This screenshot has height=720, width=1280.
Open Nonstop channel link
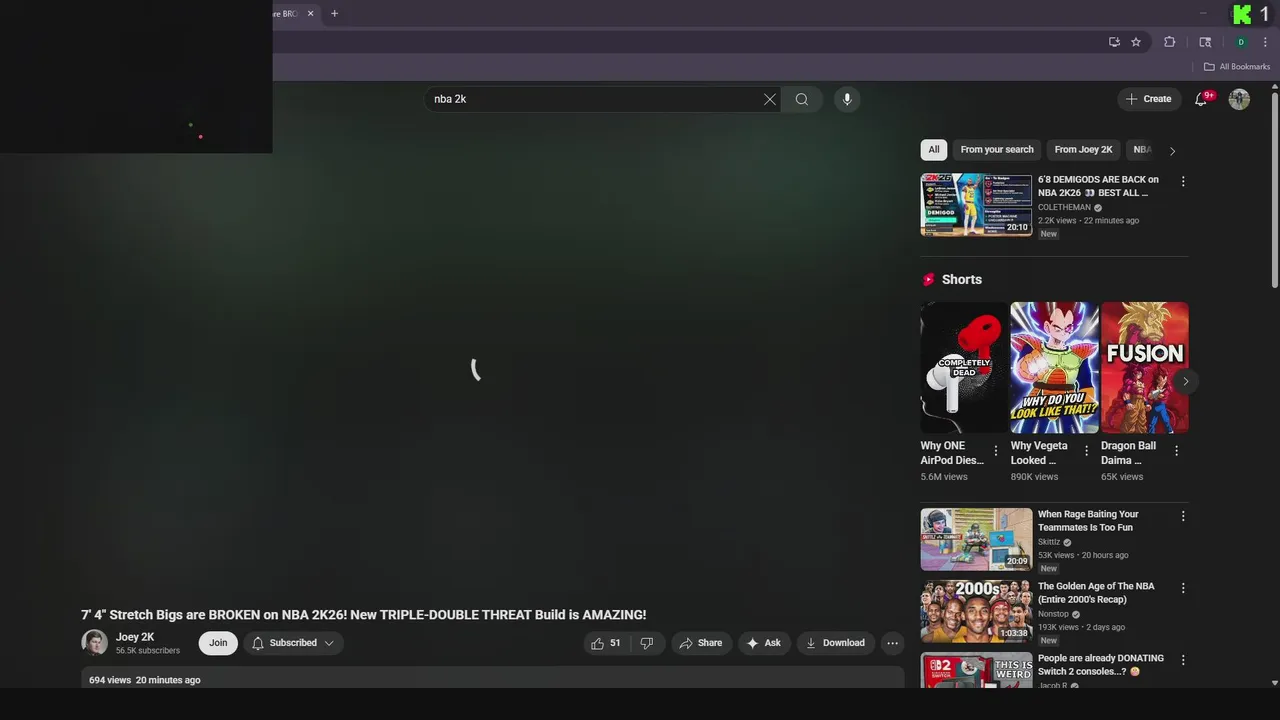coord(1053,614)
